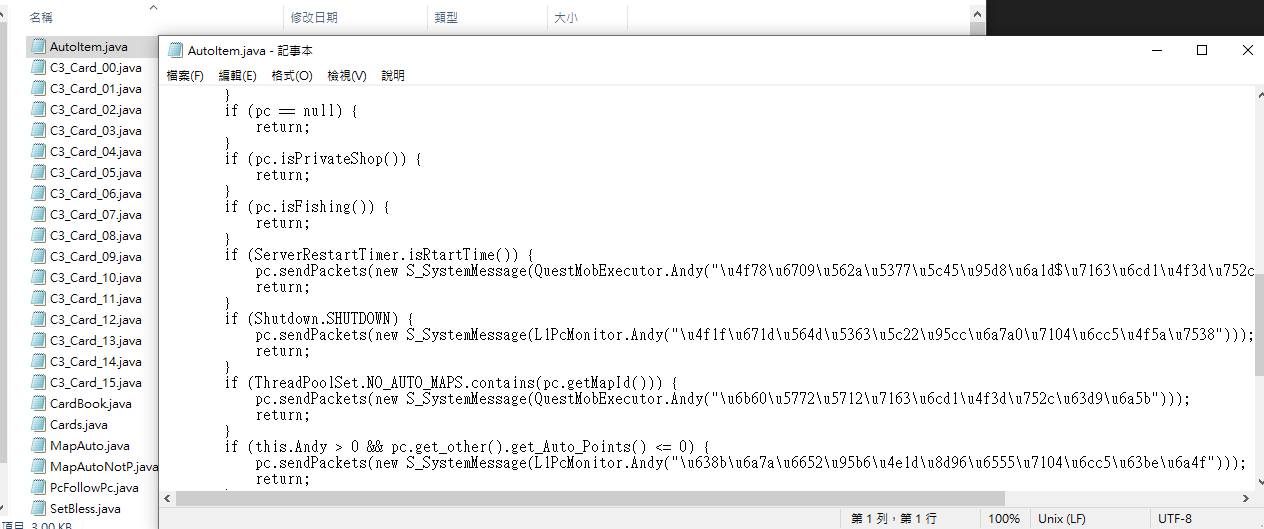Click the C3_Card_06.java file icon

[38, 193]
